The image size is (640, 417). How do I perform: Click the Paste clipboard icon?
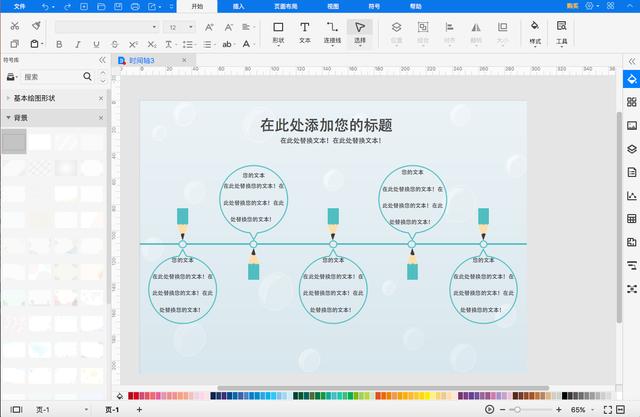coord(35,44)
